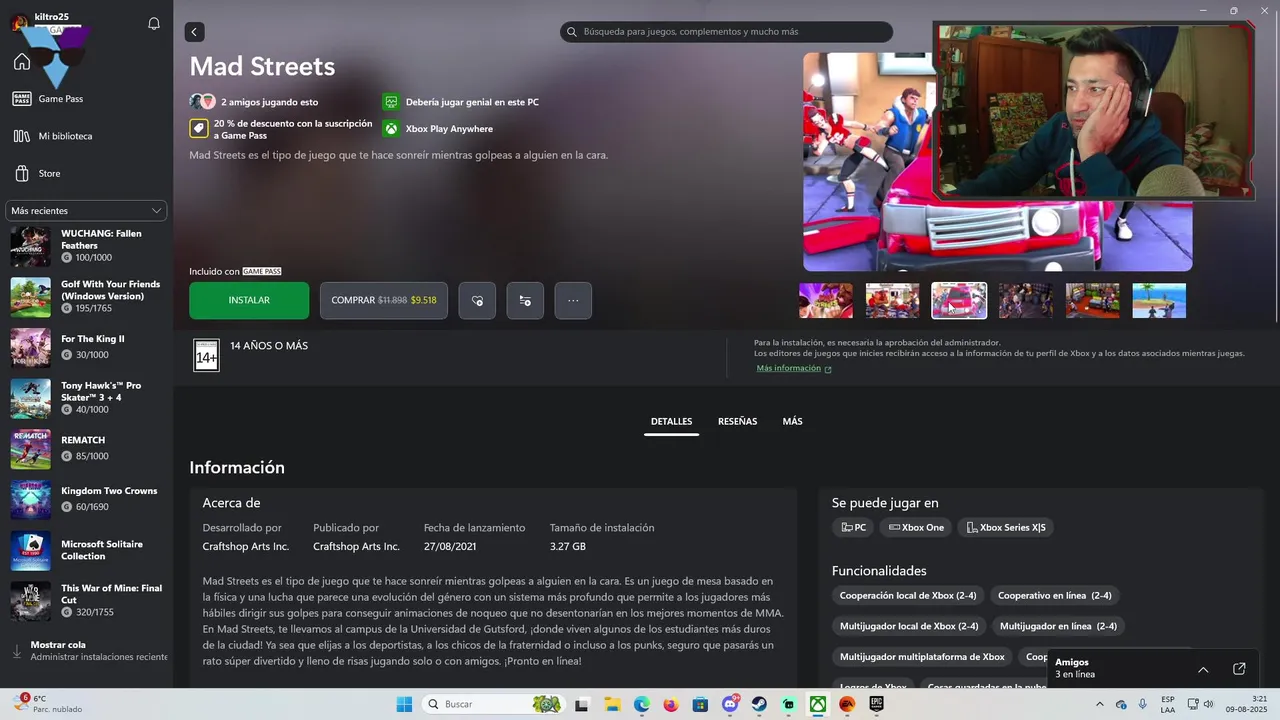Screen dimensions: 1280x720
Task: Open Microsoft Solitaire Collection entry
Action: pyautogui.click(x=86, y=550)
